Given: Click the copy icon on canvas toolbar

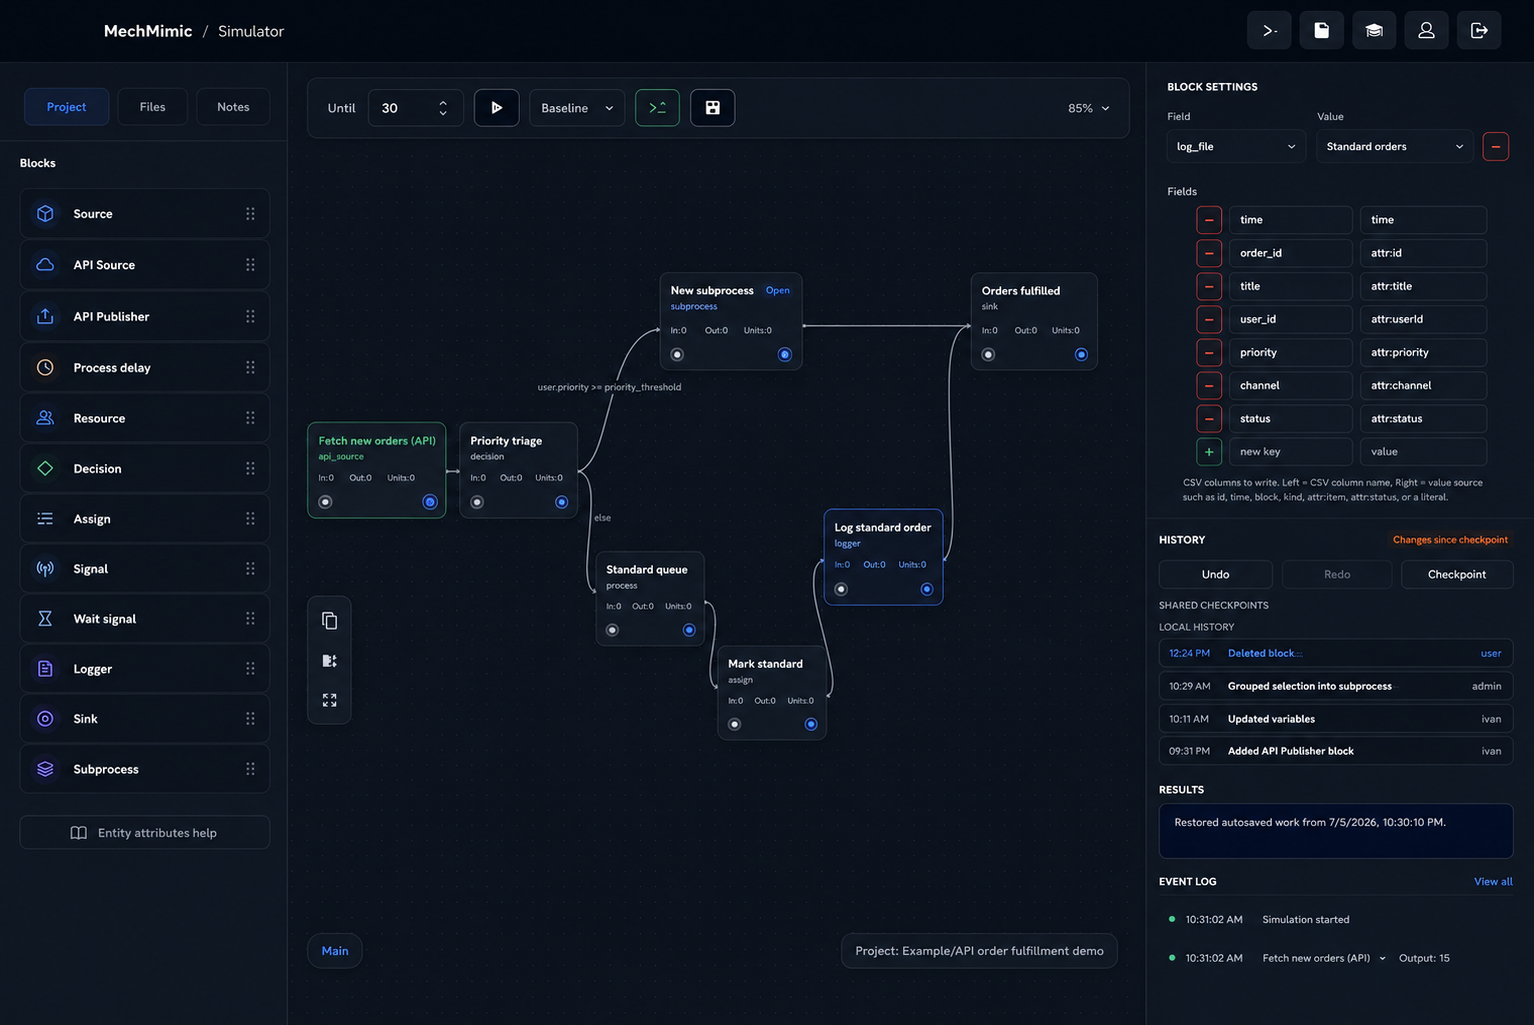Looking at the screenshot, I should 329,621.
